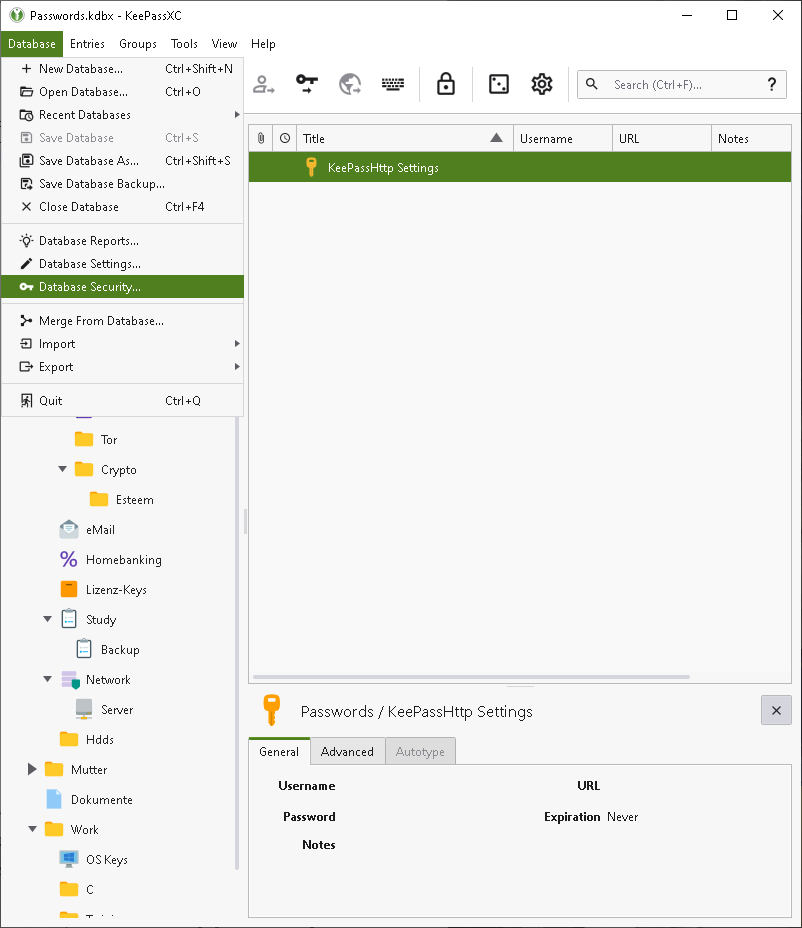Open application settings gear icon
This screenshot has height=928, width=802.
click(x=542, y=84)
